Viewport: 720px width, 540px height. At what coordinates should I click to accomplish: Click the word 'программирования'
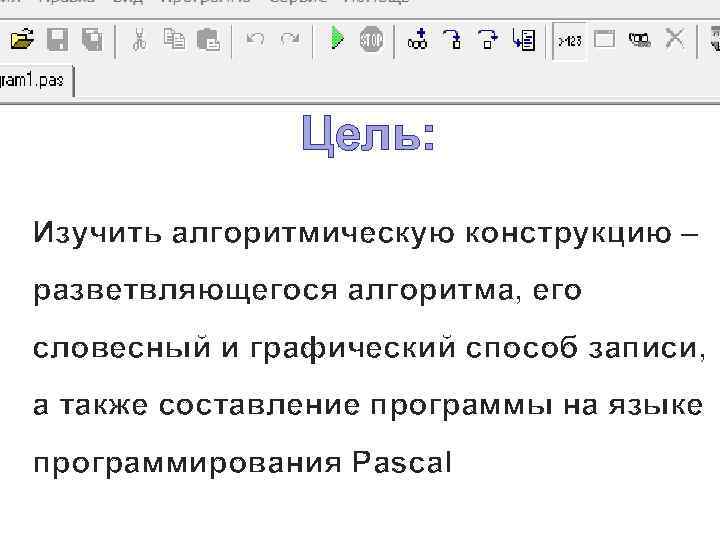(x=187, y=463)
